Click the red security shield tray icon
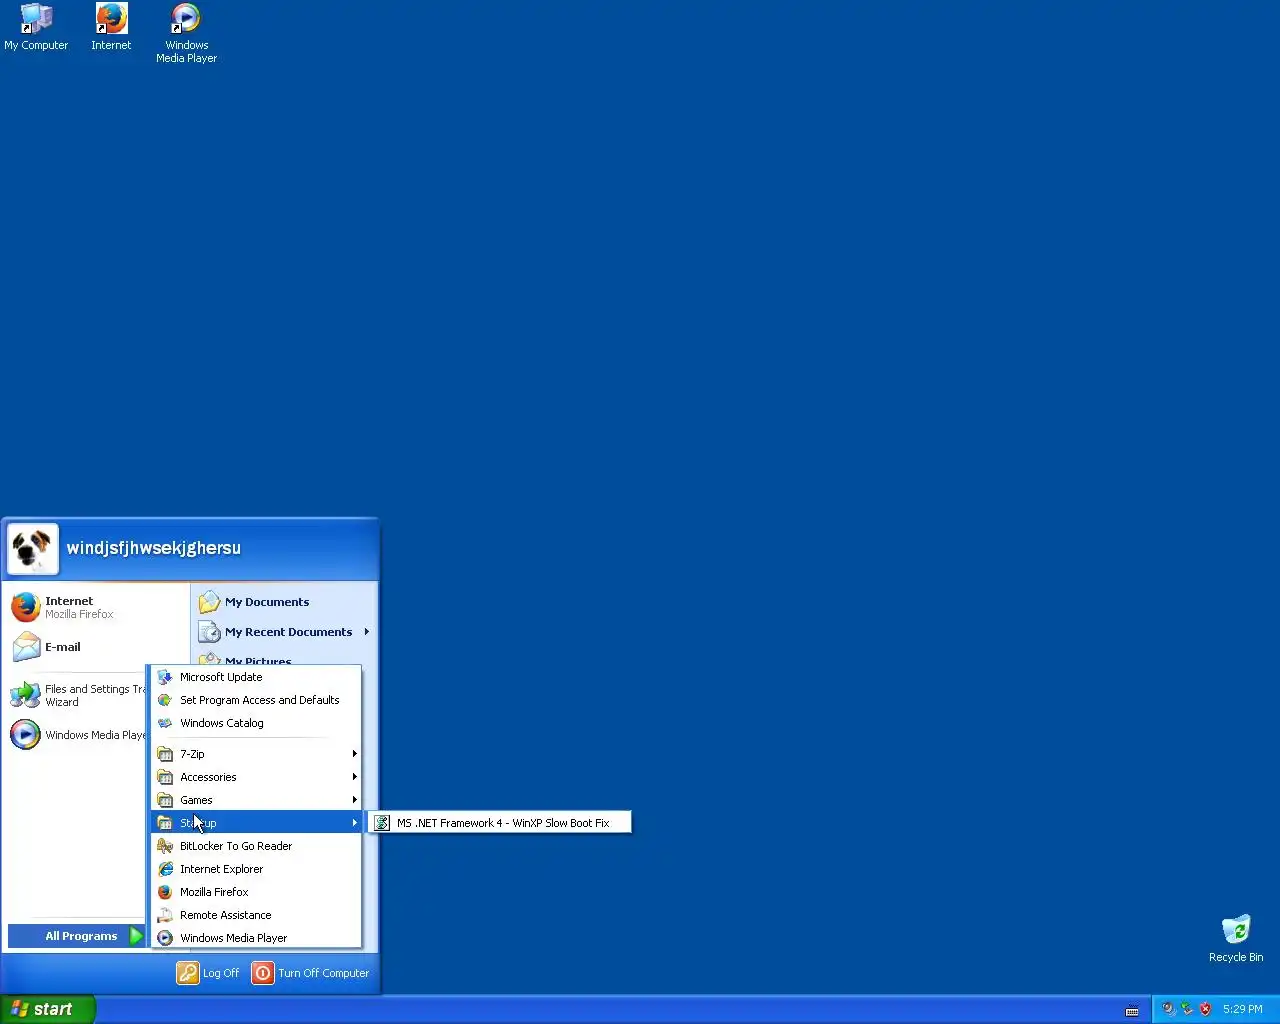This screenshot has height=1024, width=1280. tap(1206, 1009)
